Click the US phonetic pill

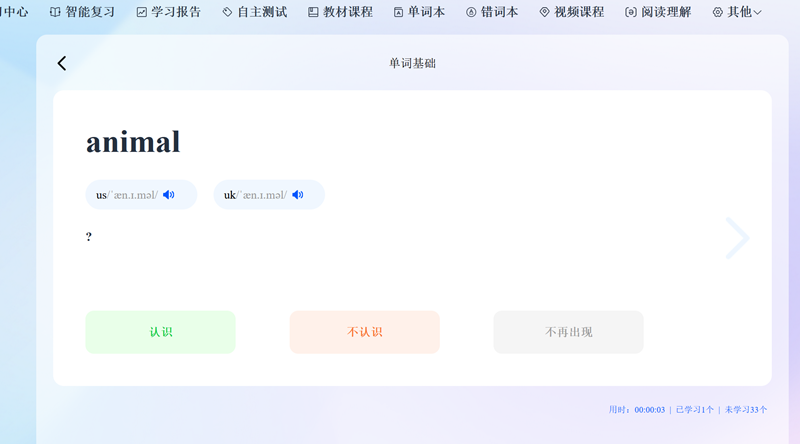141,194
